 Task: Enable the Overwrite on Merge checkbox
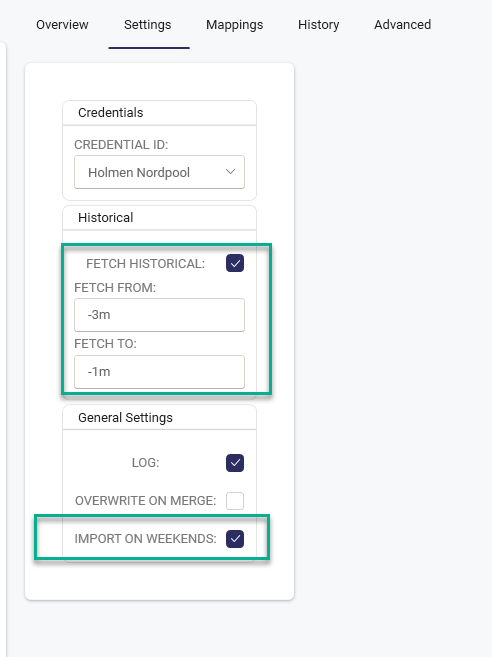[235, 501]
